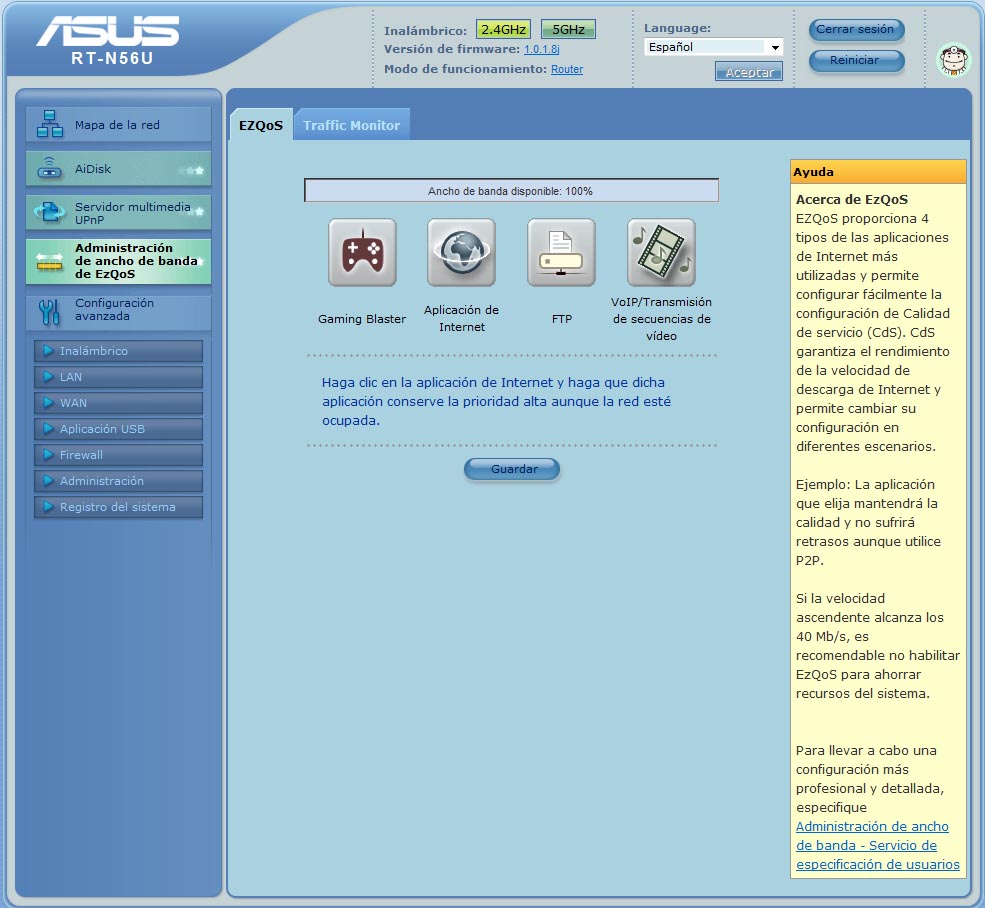
Task: Choose the VoIP/video streaming film icon
Action: 661,252
